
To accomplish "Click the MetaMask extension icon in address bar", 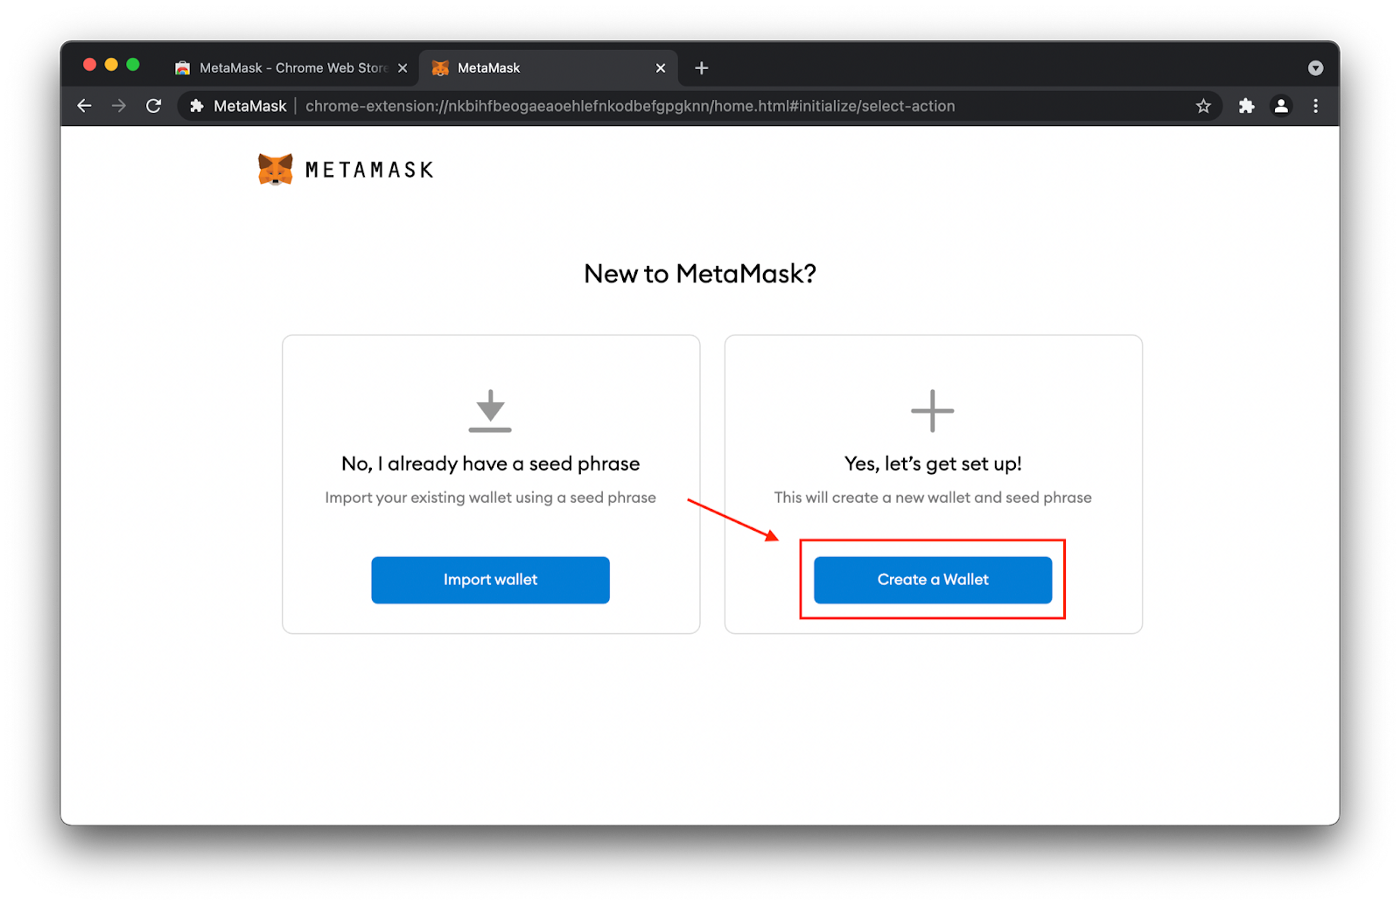I will click(x=197, y=106).
